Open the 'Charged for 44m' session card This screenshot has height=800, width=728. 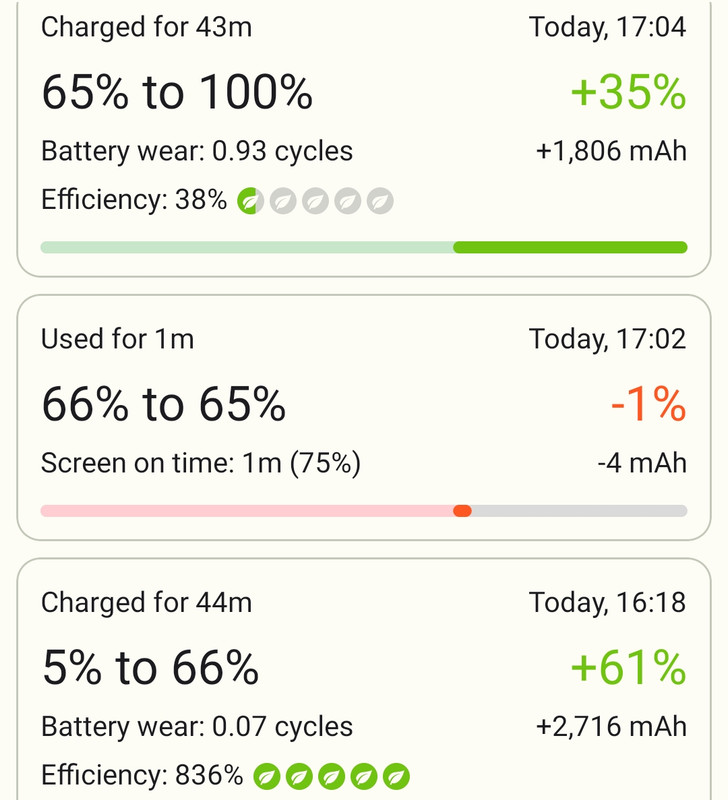364,679
